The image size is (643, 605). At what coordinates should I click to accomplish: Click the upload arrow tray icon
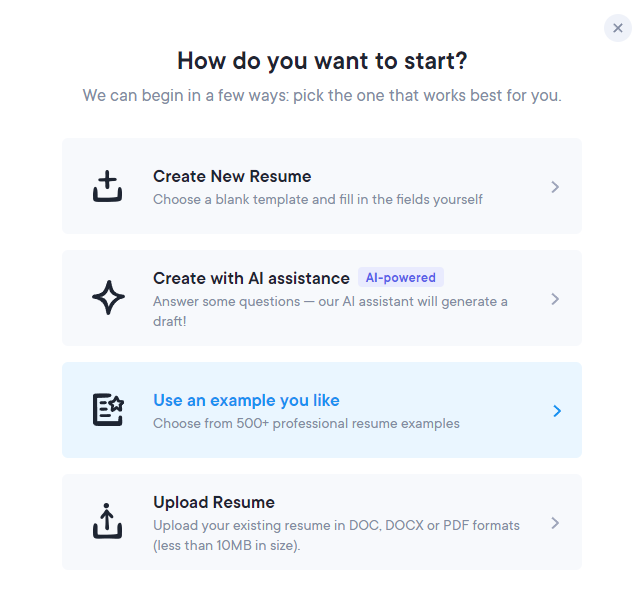pyautogui.click(x=107, y=521)
